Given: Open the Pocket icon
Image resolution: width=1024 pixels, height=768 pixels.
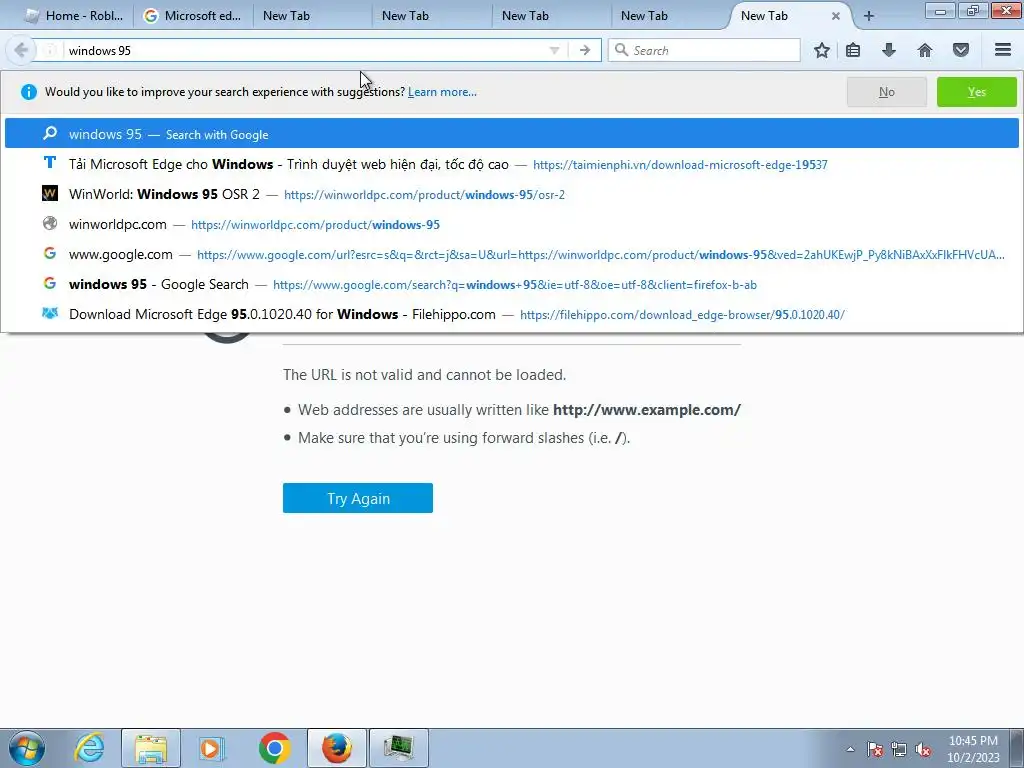Looking at the screenshot, I should [961, 50].
